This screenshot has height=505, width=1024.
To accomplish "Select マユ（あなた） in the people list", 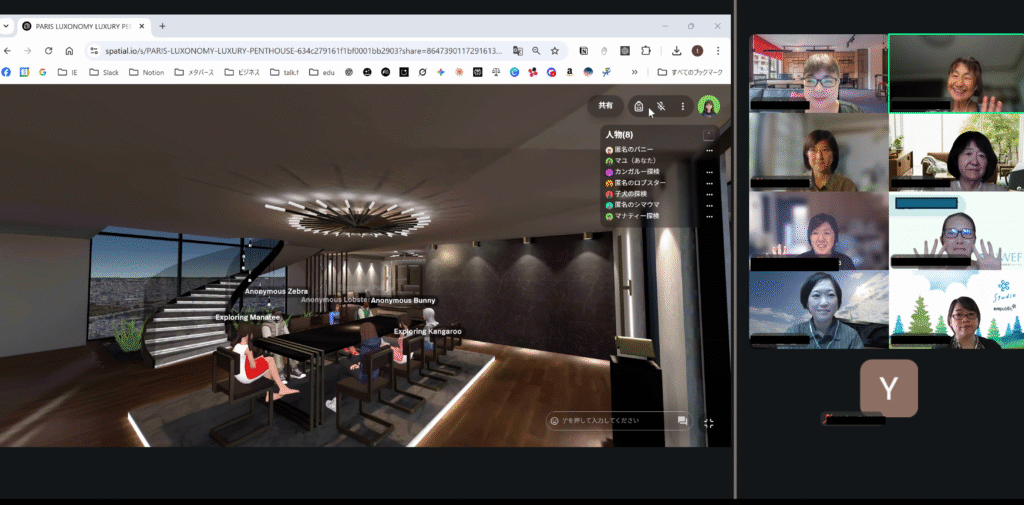I will pyautogui.click(x=635, y=161).
